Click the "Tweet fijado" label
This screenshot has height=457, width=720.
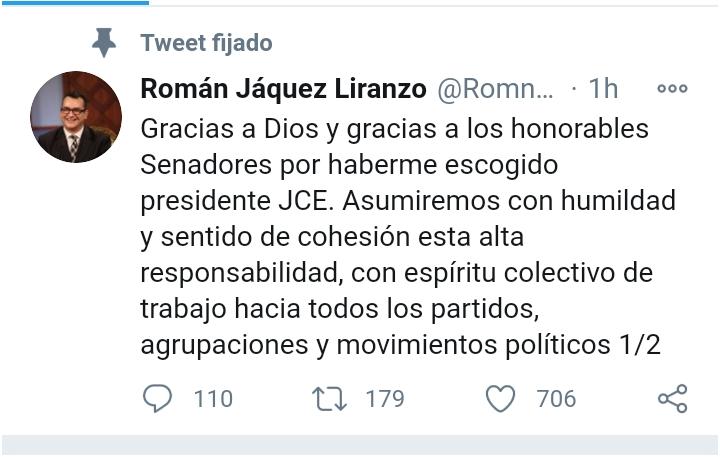207,43
